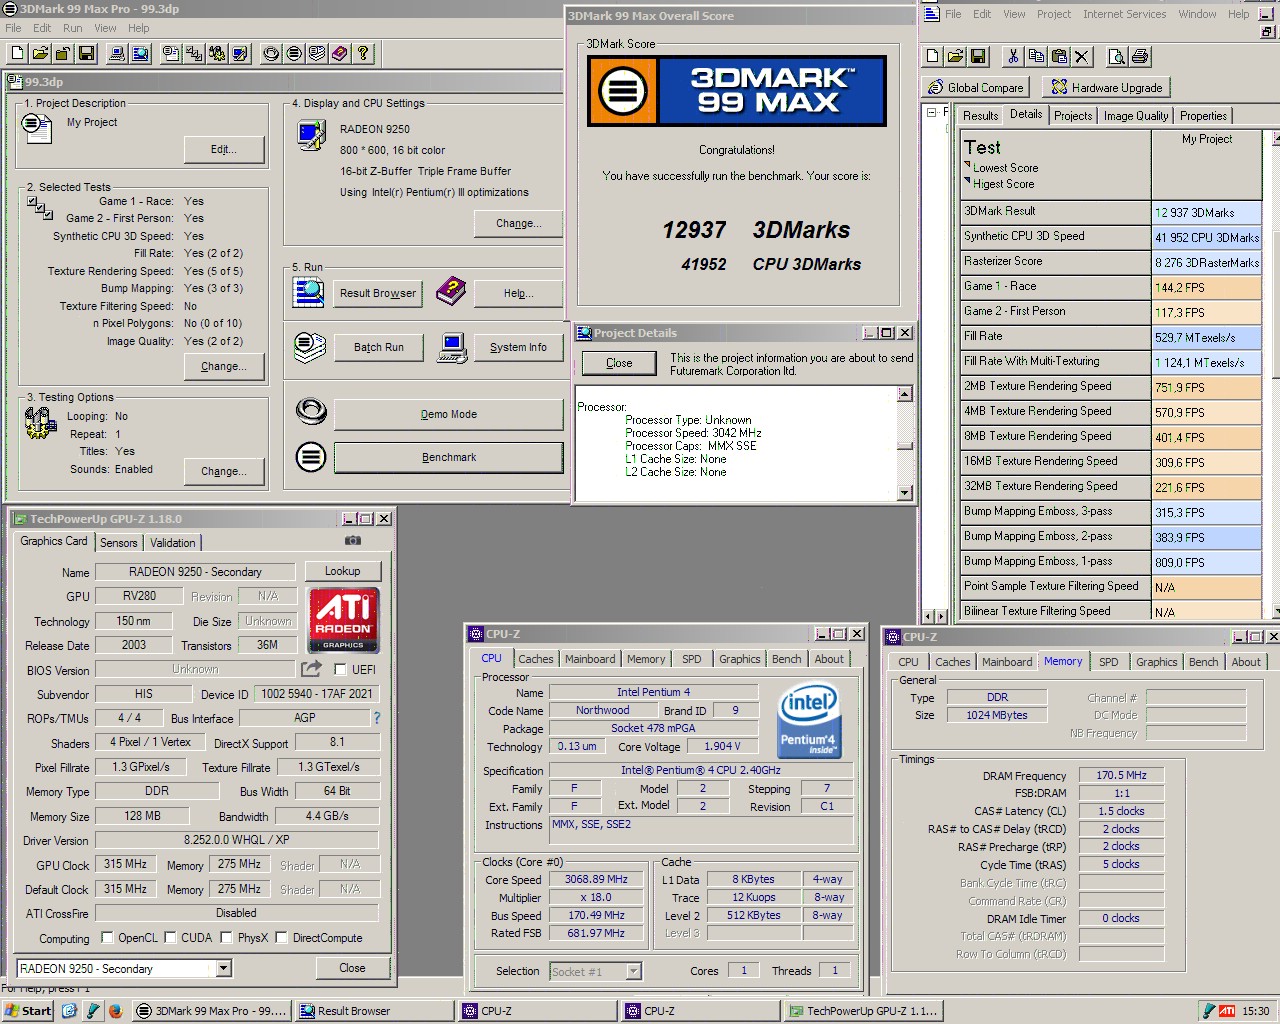The height and width of the screenshot is (1024, 1280).
Task: Click the Project Description icon in 3DMark toolbar
Action: [171, 53]
